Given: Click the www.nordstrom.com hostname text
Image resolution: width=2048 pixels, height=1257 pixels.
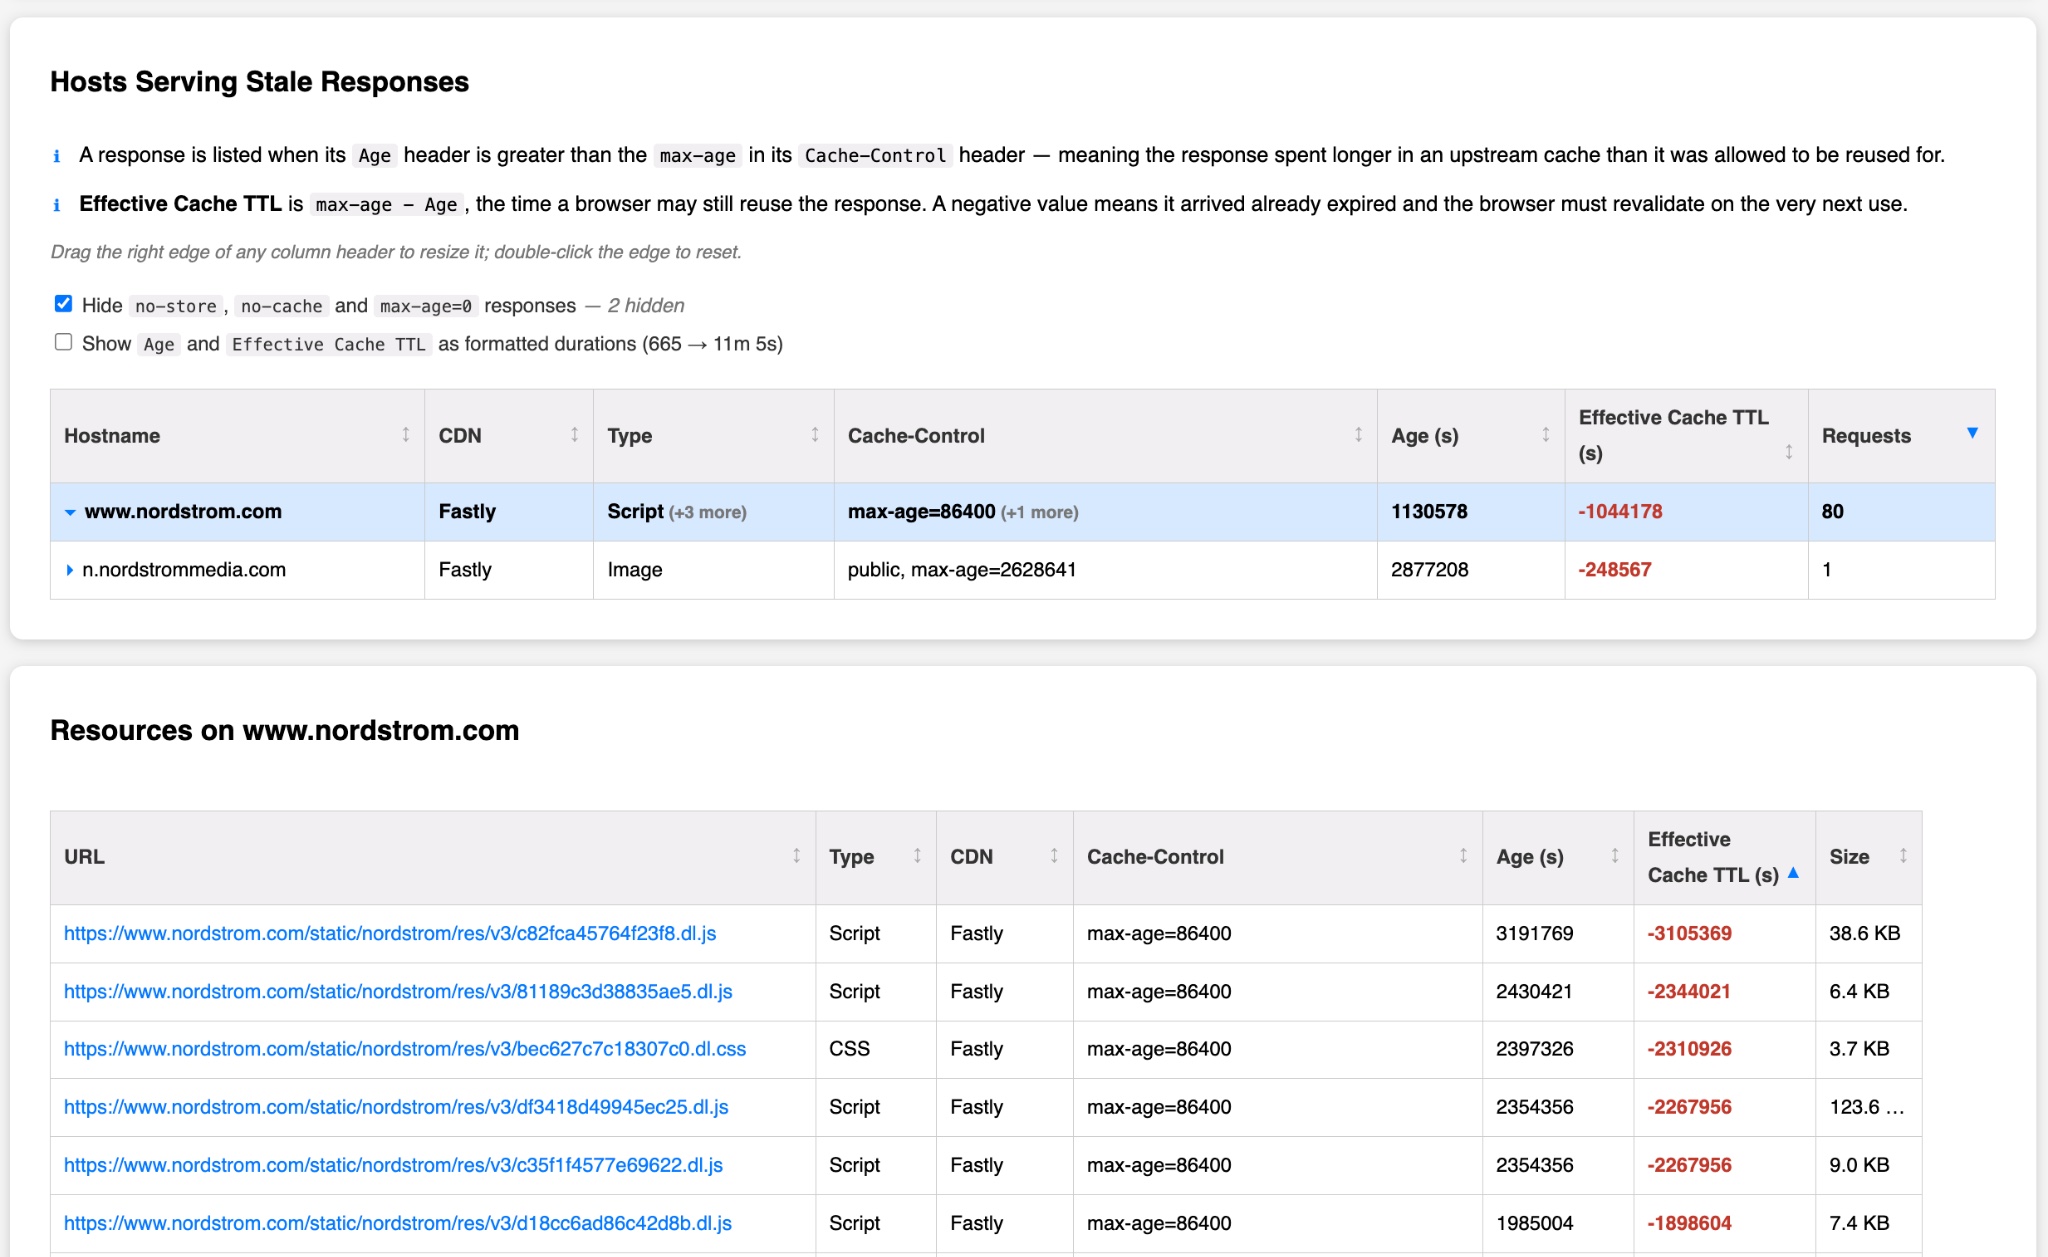Looking at the screenshot, I should pyautogui.click(x=183, y=512).
